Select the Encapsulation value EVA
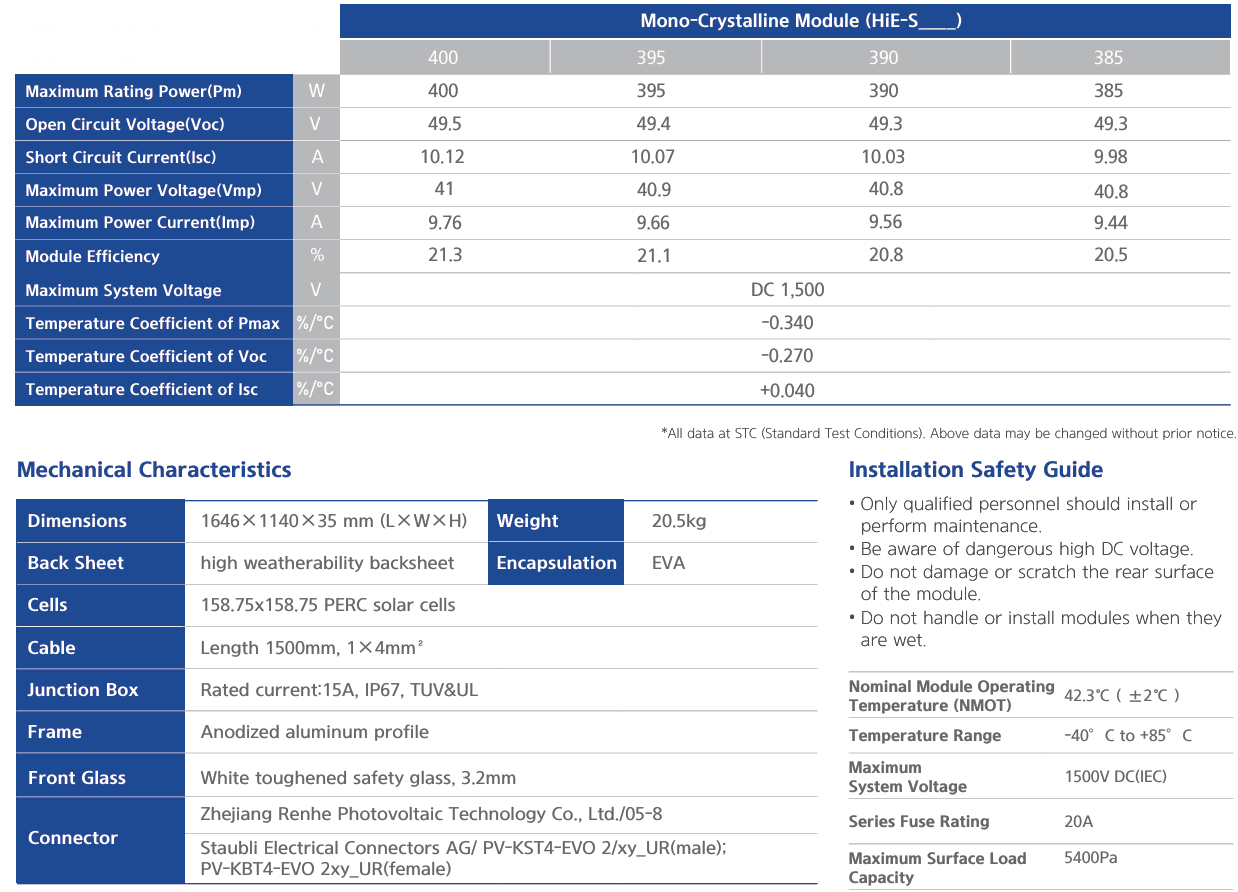Viewport: 1238px width, 892px height. [668, 563]
